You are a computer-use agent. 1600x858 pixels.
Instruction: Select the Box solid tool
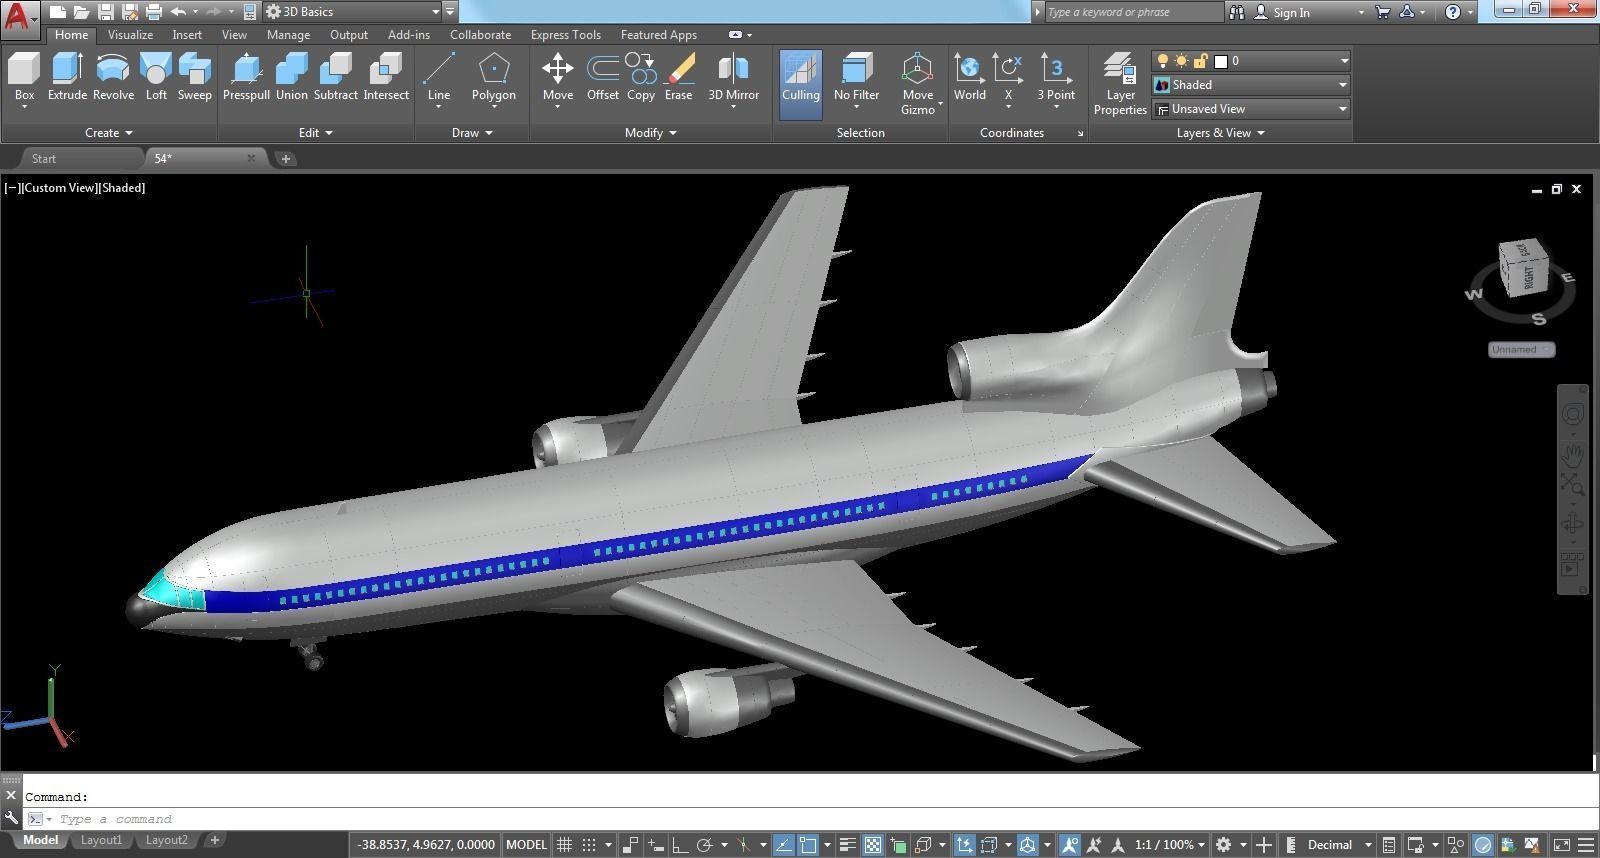tap(24, 78)
